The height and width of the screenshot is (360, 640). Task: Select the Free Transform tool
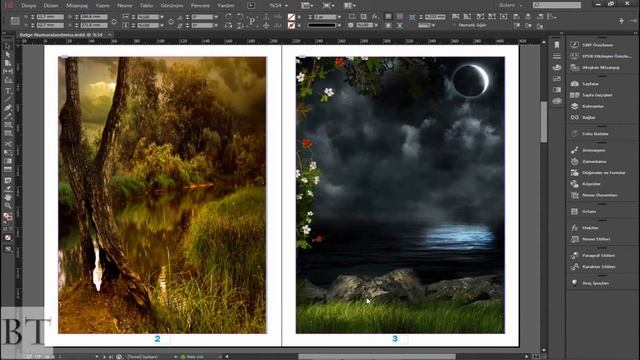(x=8, y=153)
